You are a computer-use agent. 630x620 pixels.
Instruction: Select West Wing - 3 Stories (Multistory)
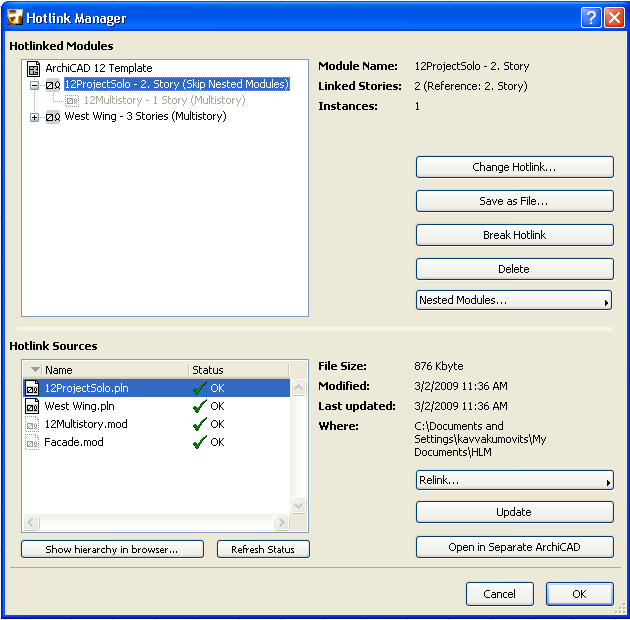pos(145,117)
